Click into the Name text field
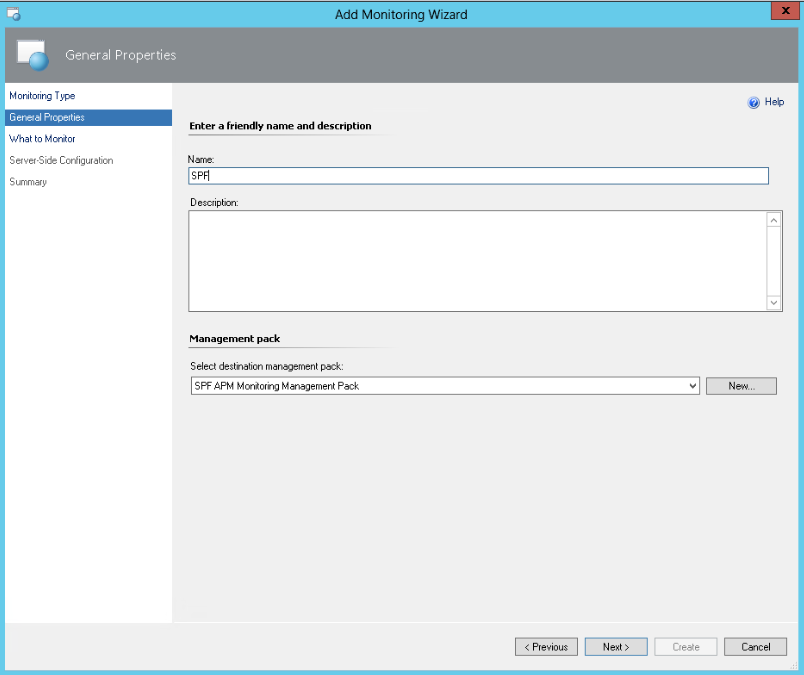Viewport: 804px width, 675px height. 478,176
